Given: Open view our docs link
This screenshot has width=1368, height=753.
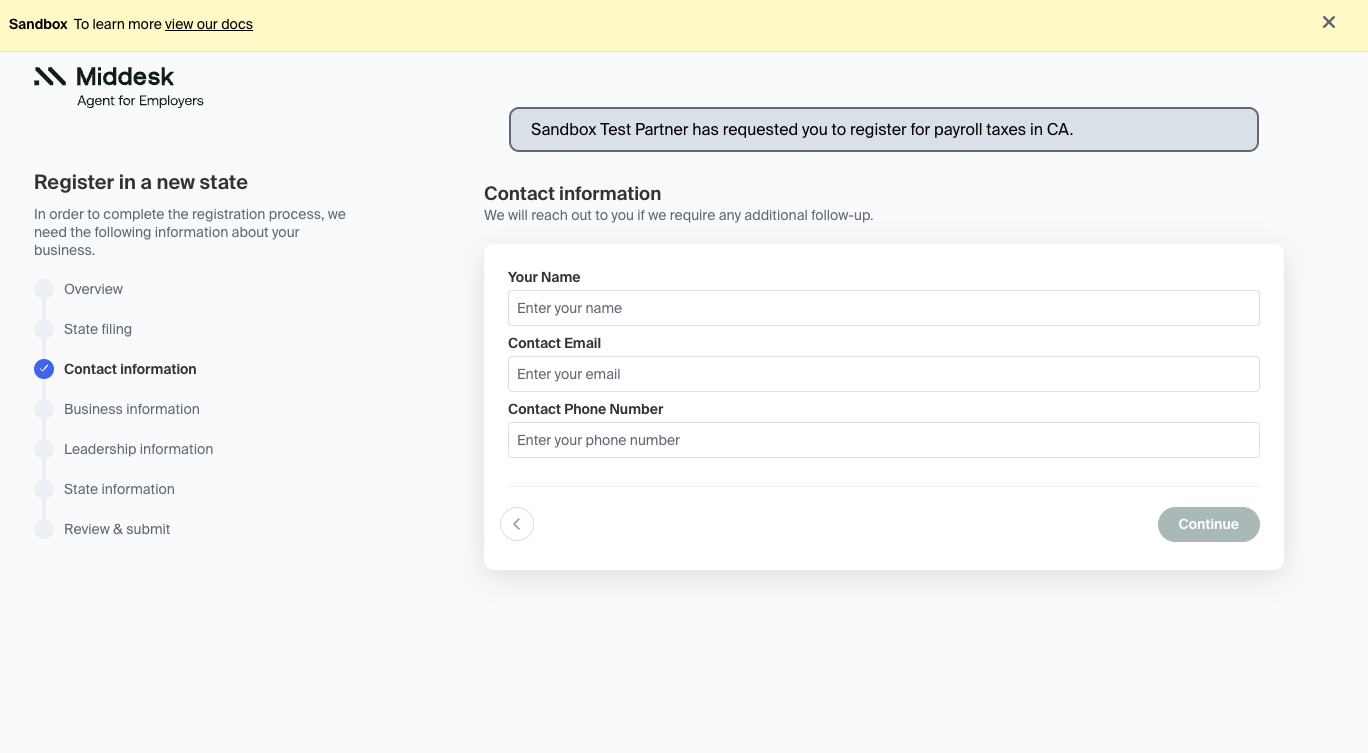Looking at the screenshot, I should pyautogui.click(x=208, y=24).
